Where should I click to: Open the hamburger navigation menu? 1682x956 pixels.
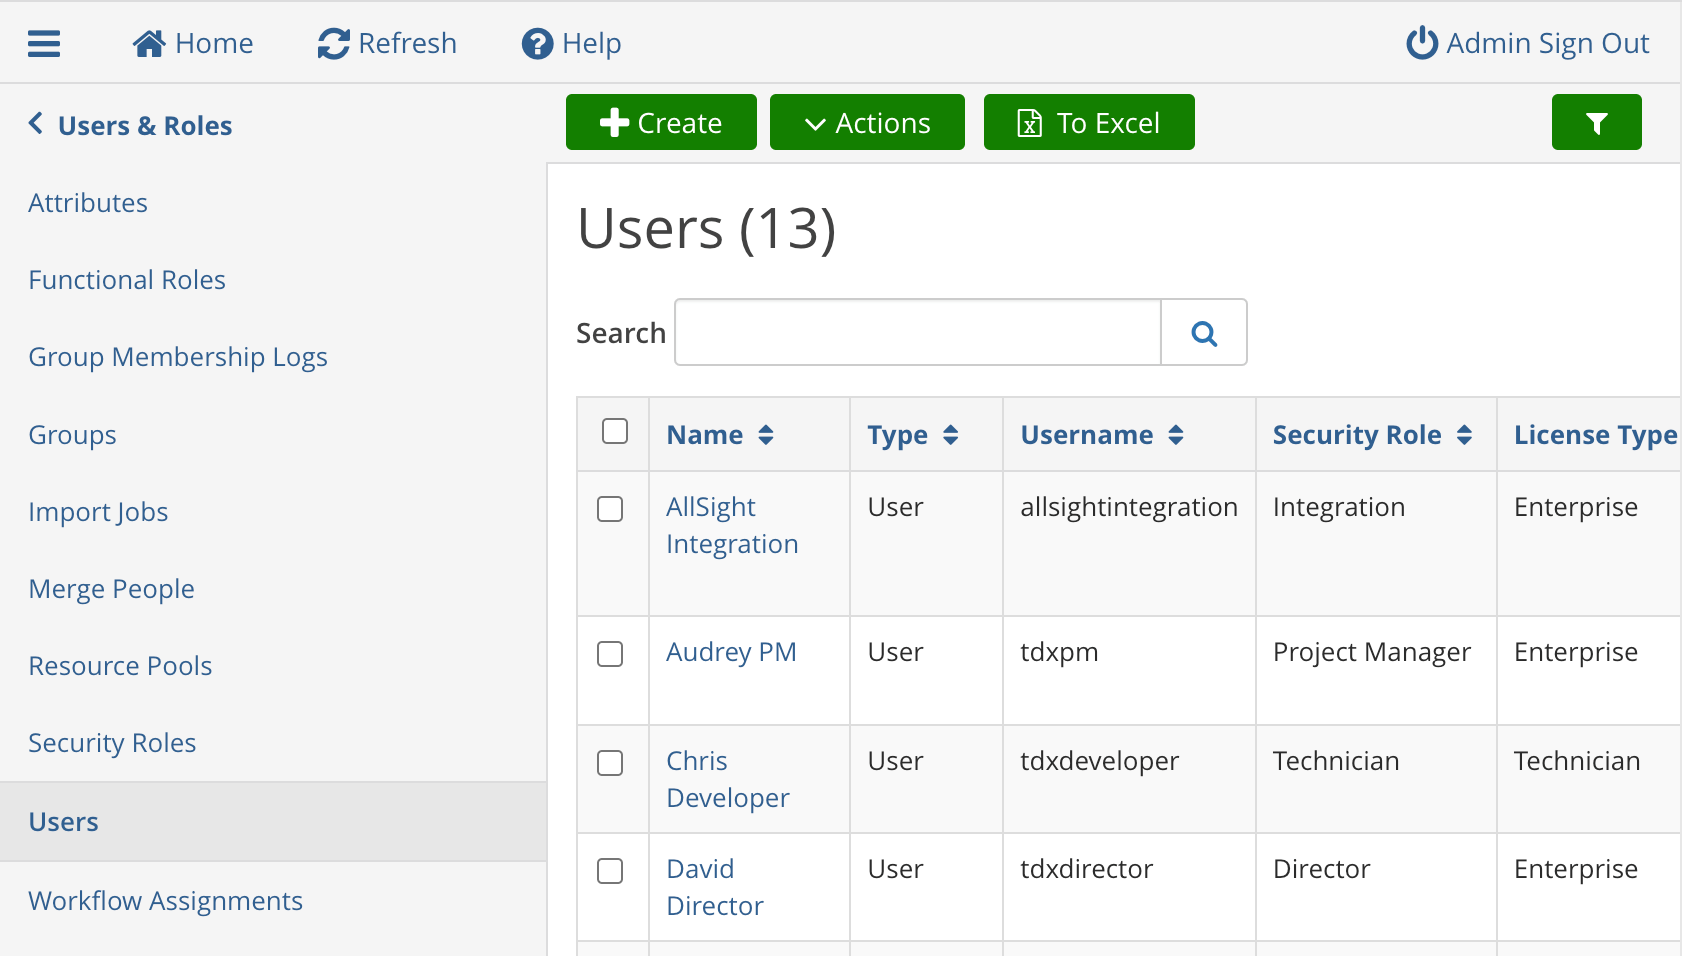tap(44, 42)
